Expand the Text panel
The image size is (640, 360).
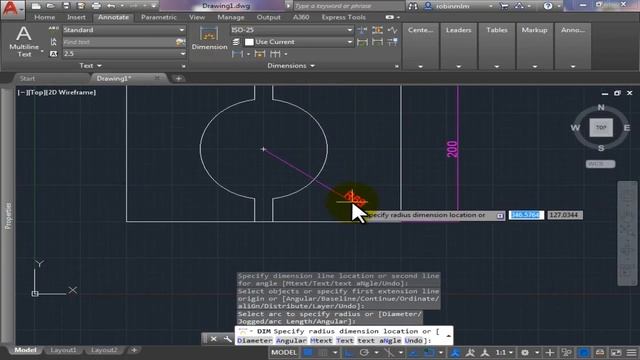coord(90,65)
